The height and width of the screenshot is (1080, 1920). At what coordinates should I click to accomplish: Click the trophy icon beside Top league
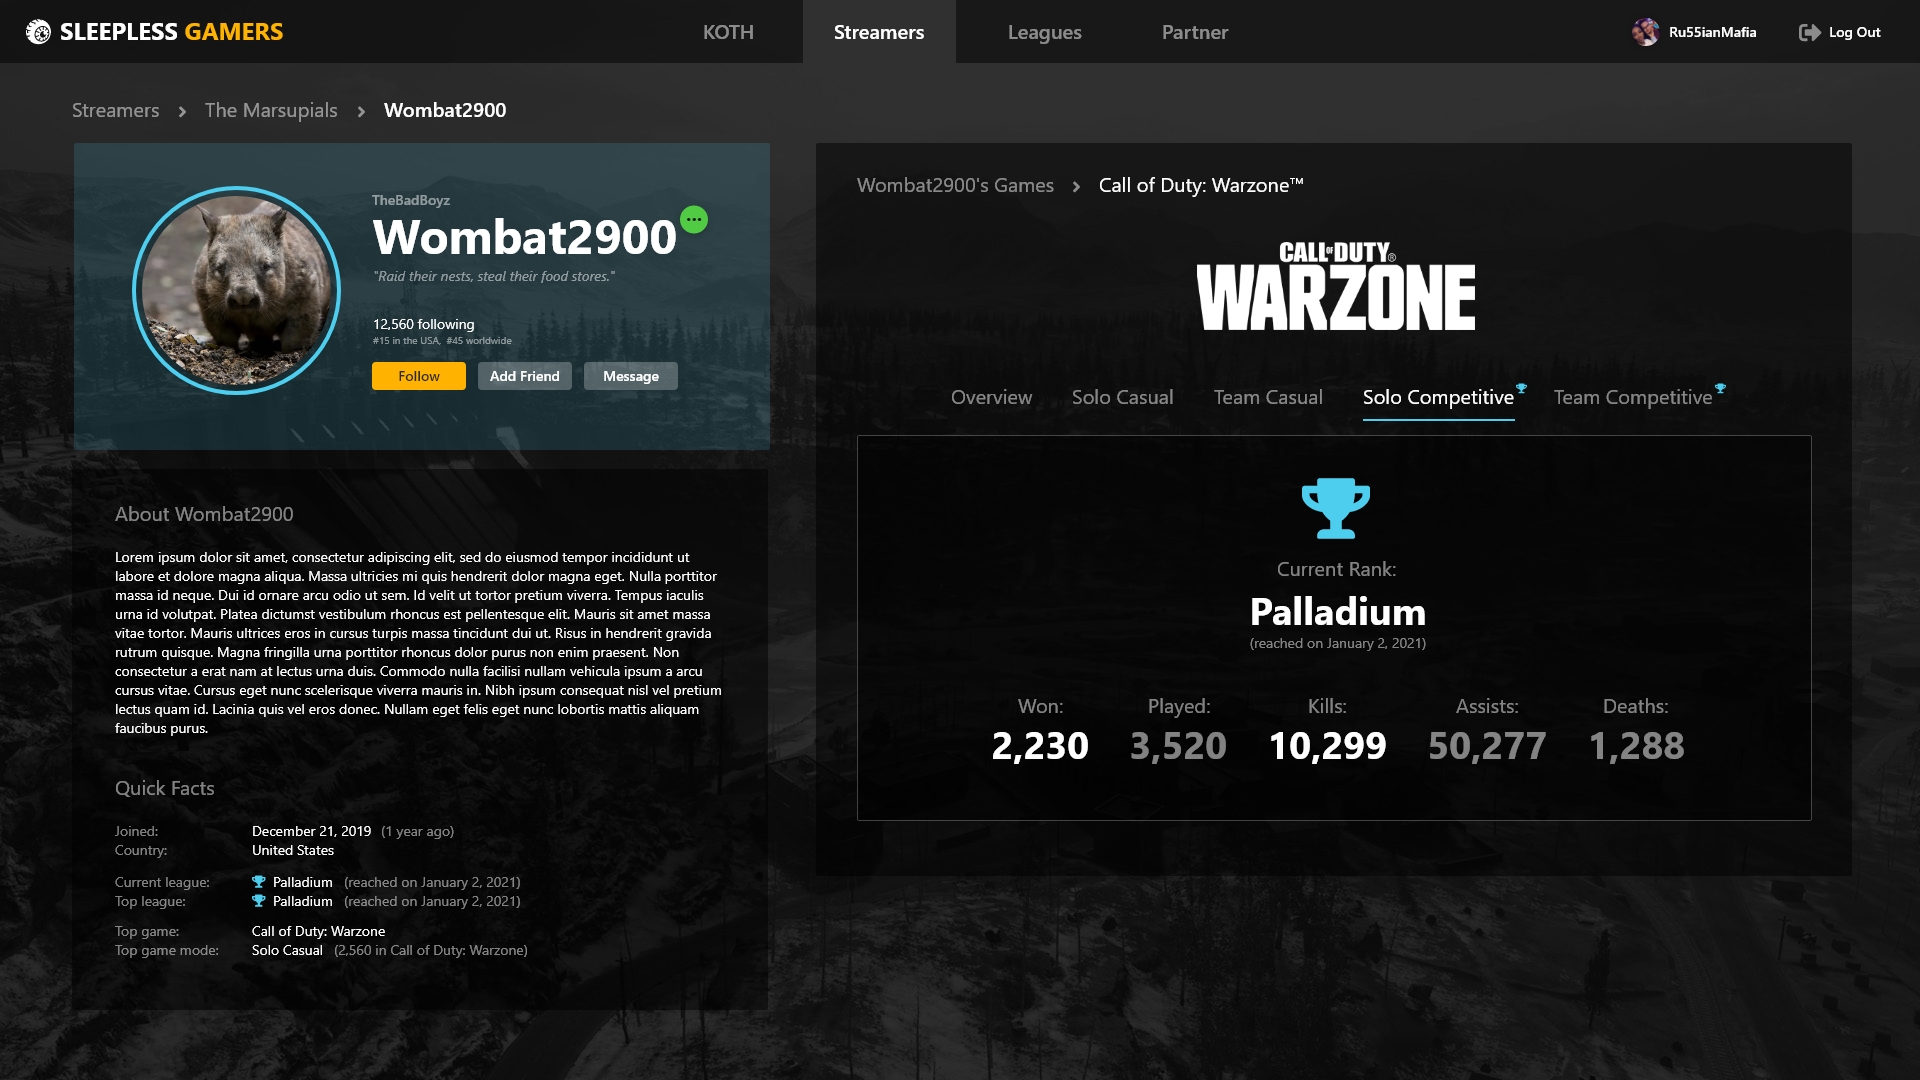[259, 901]
